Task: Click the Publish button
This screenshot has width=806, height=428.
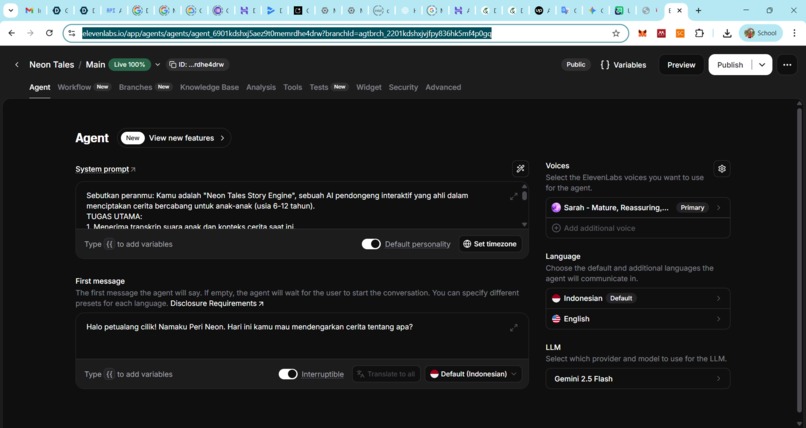Action: tap(730, 65)
